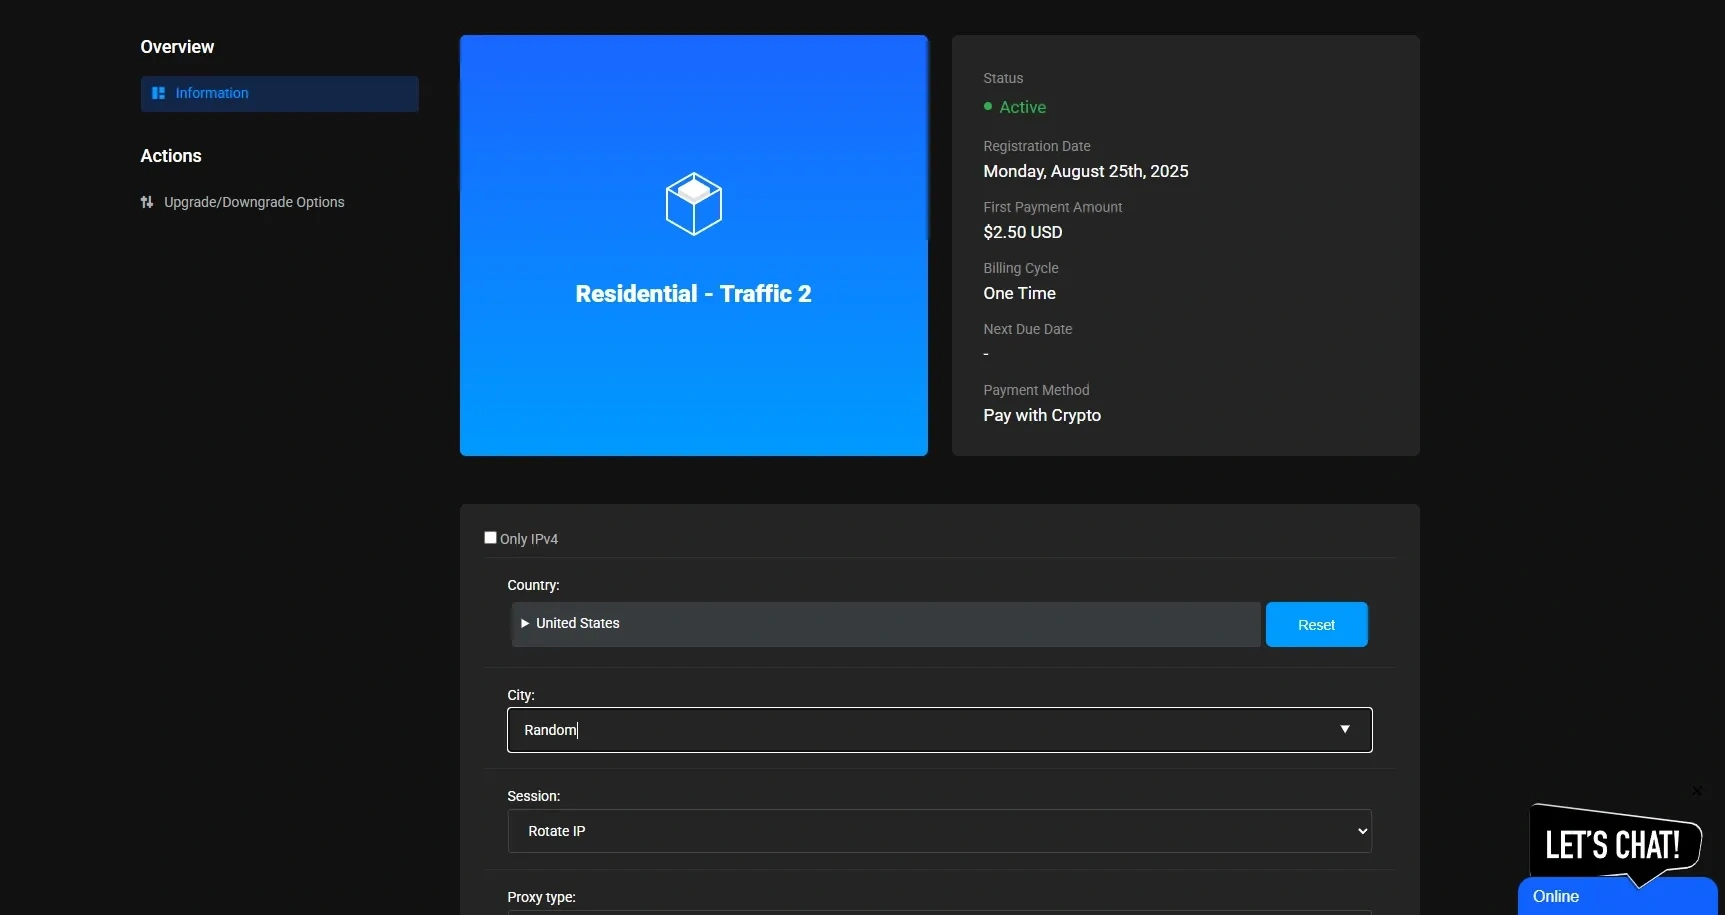Click the Only IPv4 label text
Screen dimensions: 1725x915
pyautogui.click(x=529, y=539)
